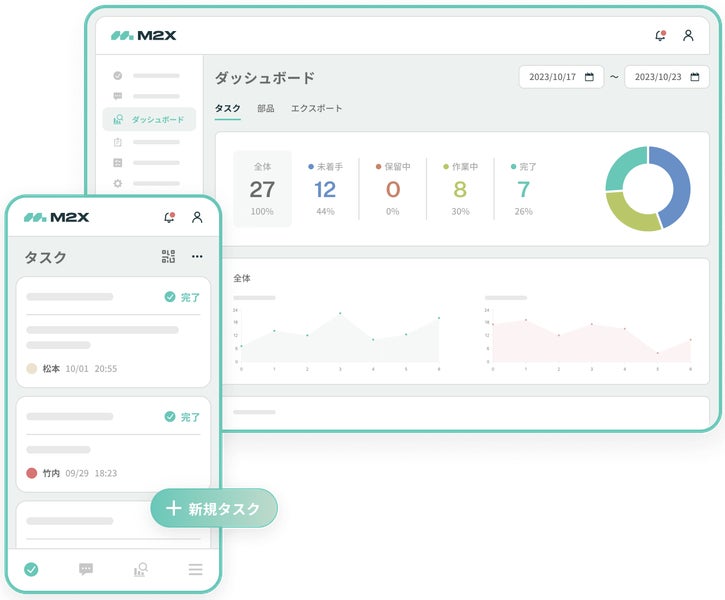Select the chat bubble icon in sidebar

click(118, 96)
